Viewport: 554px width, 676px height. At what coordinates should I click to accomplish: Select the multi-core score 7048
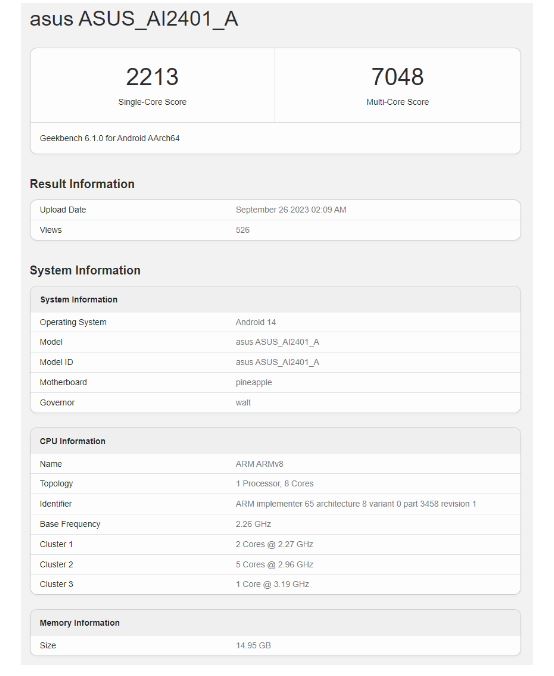click(x=398, y=77)
